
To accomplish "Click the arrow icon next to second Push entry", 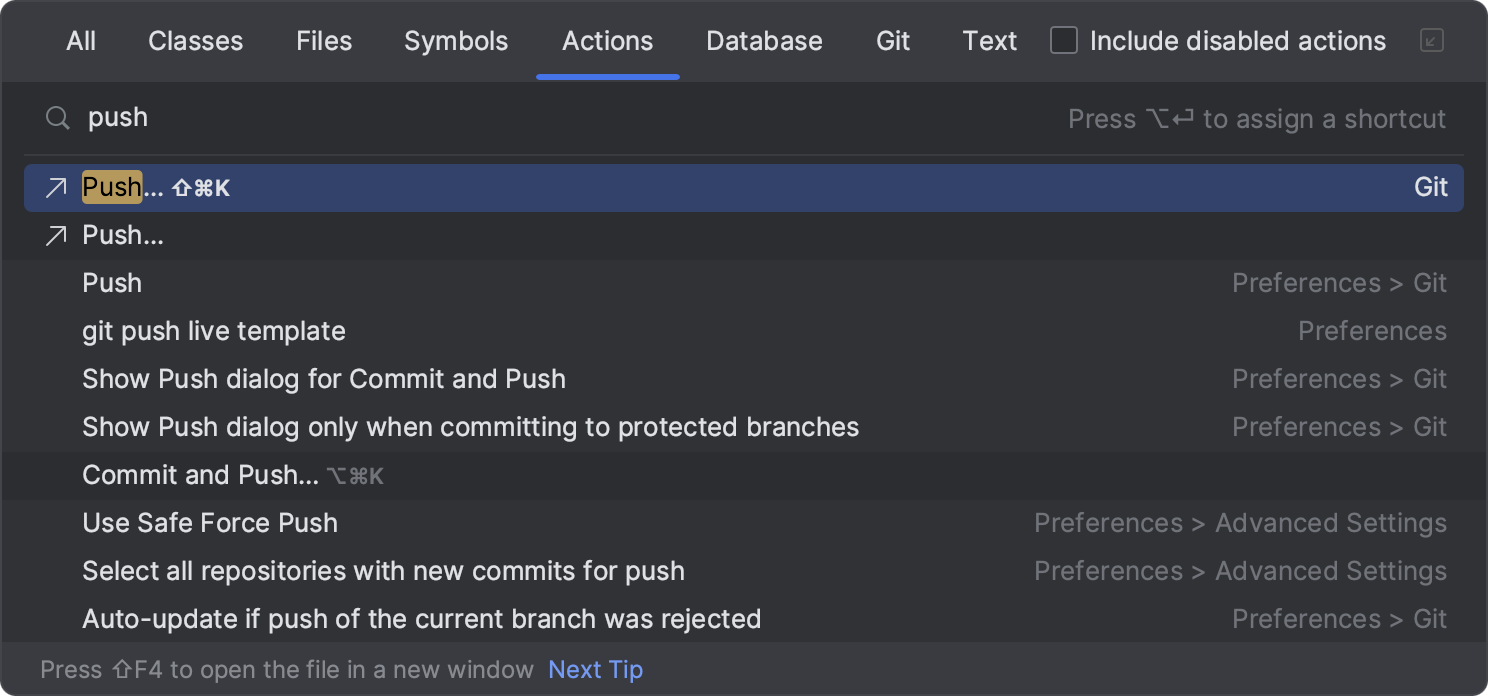I will coord(56,235).
